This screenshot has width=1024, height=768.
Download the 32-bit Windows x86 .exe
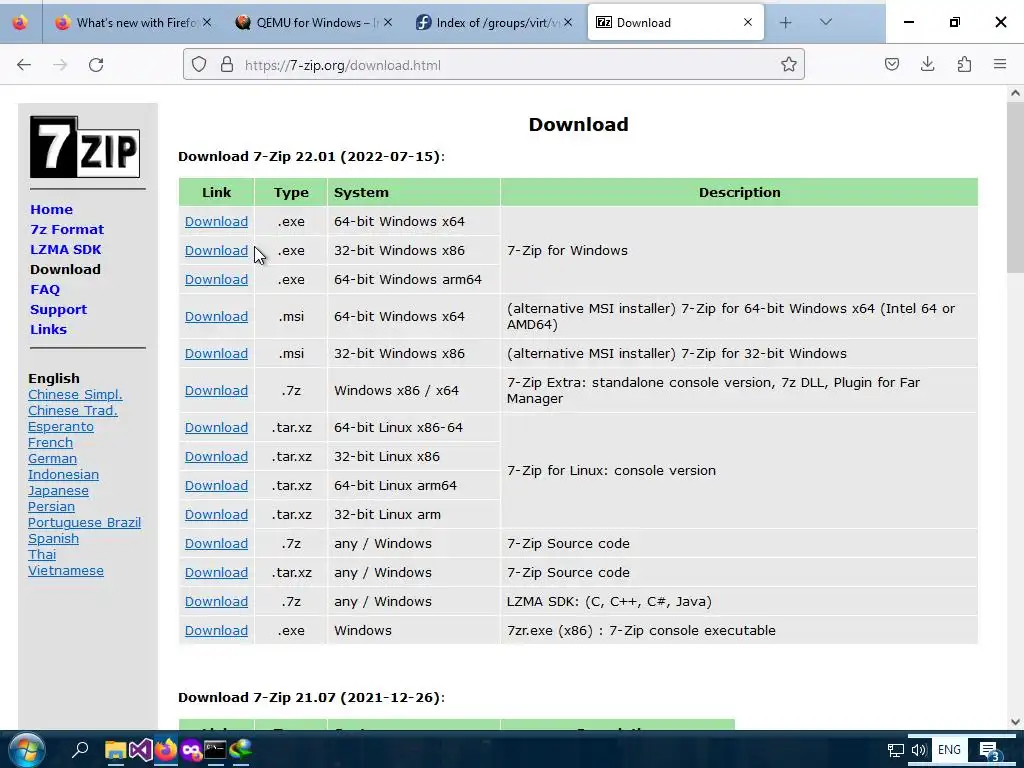click(216, 250)
